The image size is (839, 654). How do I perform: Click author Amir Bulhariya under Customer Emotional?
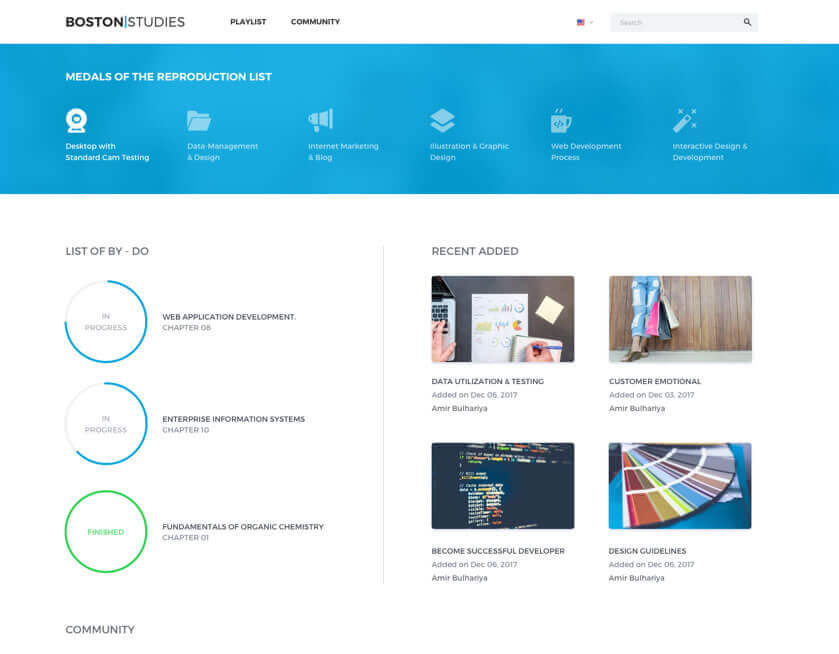637,408
